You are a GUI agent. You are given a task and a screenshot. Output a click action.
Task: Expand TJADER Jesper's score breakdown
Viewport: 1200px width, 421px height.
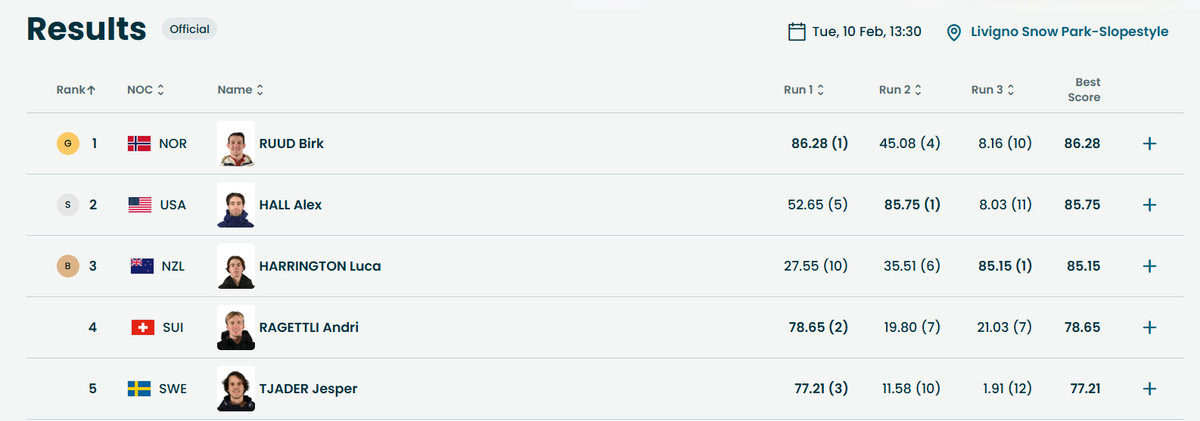point(1149,389)
